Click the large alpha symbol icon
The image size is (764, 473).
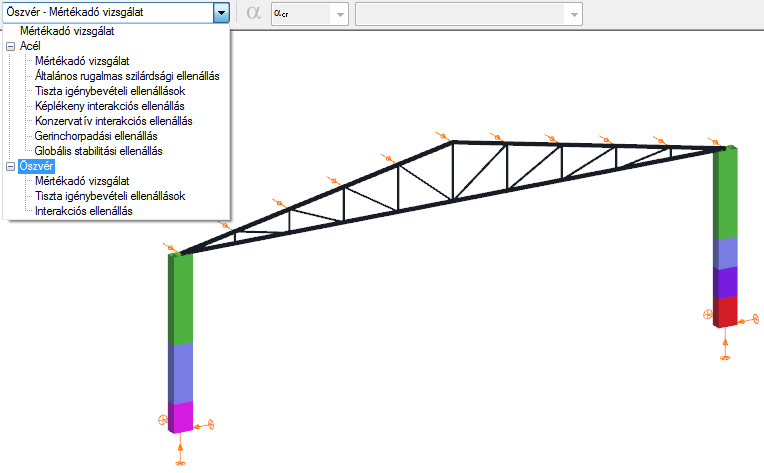click(x=254, y=13)
